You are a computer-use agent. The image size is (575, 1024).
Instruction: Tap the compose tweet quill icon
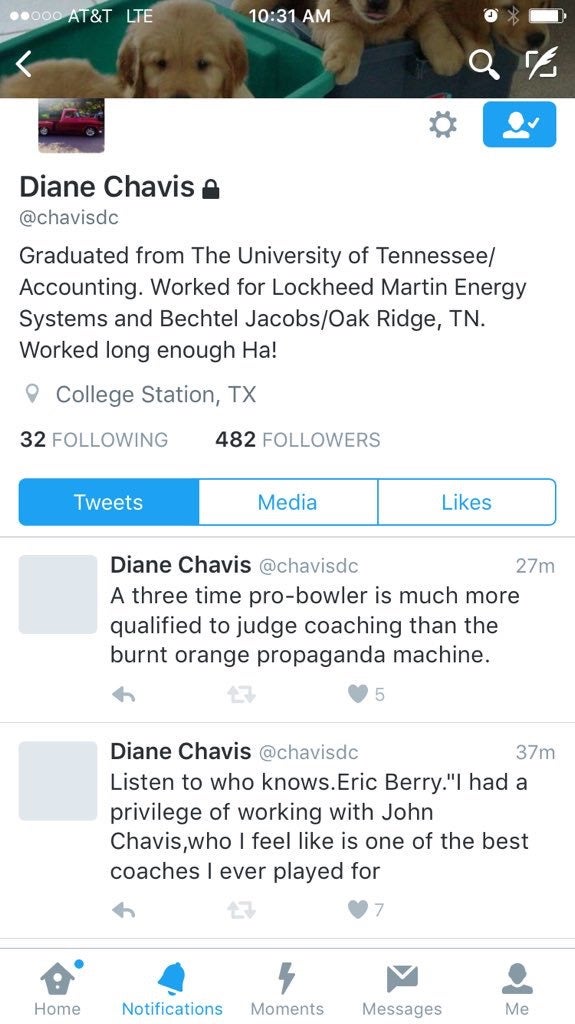point(542,65)
